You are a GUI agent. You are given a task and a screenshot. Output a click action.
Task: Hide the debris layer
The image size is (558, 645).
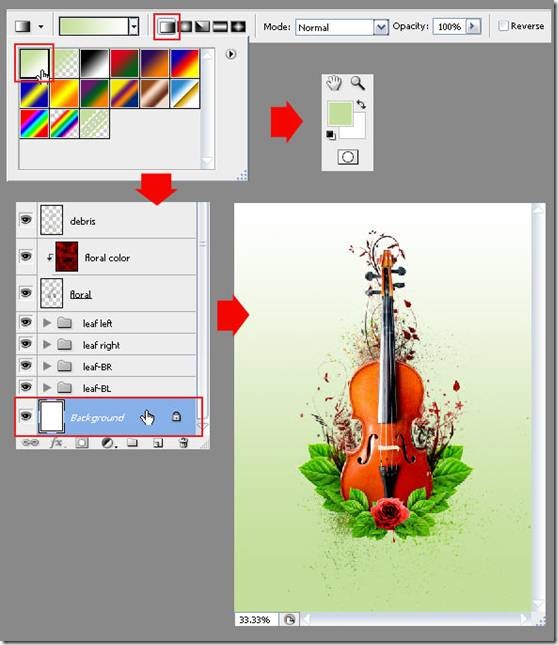click(25, 220)
